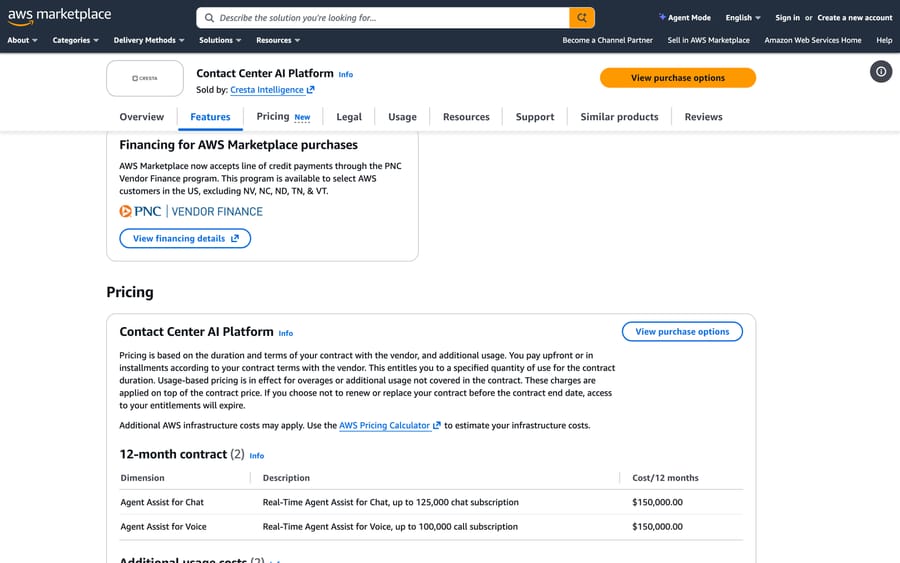900x563 pixels.
Task: Click Info link beside header product title
Action: point(346,75)
